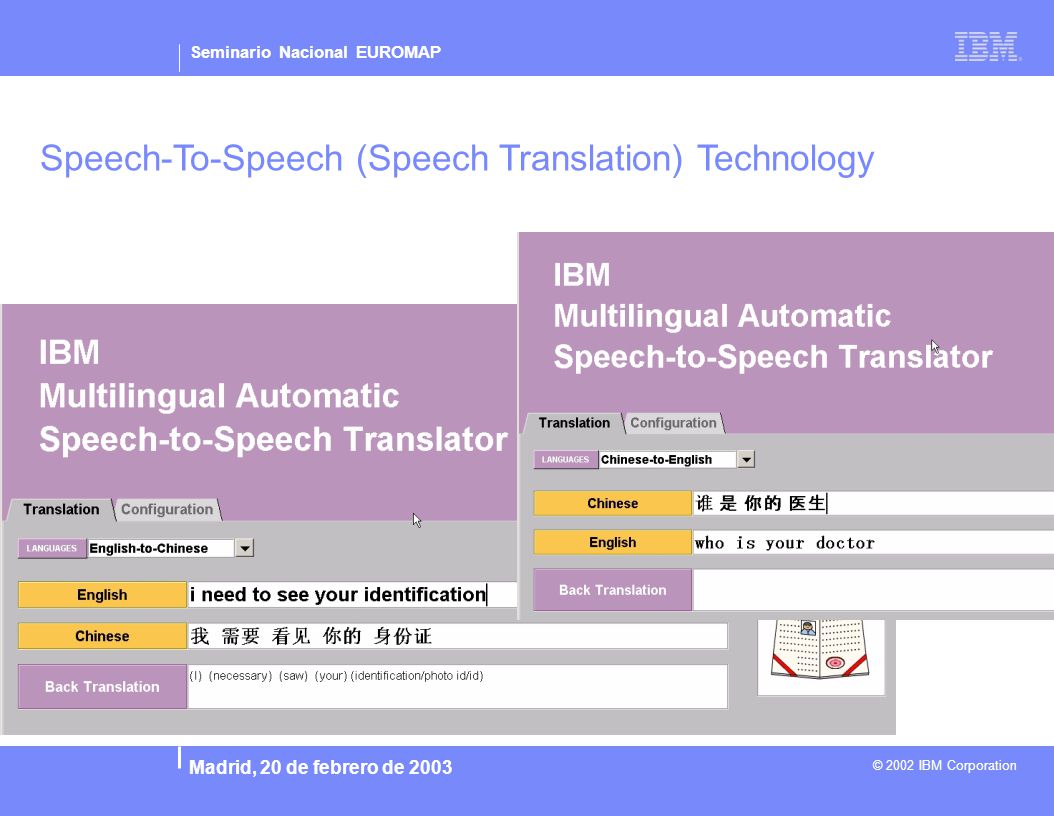The width and height of the screenshot is (1054, 816).
Task: Switch to Configuration tab in English-to-Chinese window
Action: (167, 509)
